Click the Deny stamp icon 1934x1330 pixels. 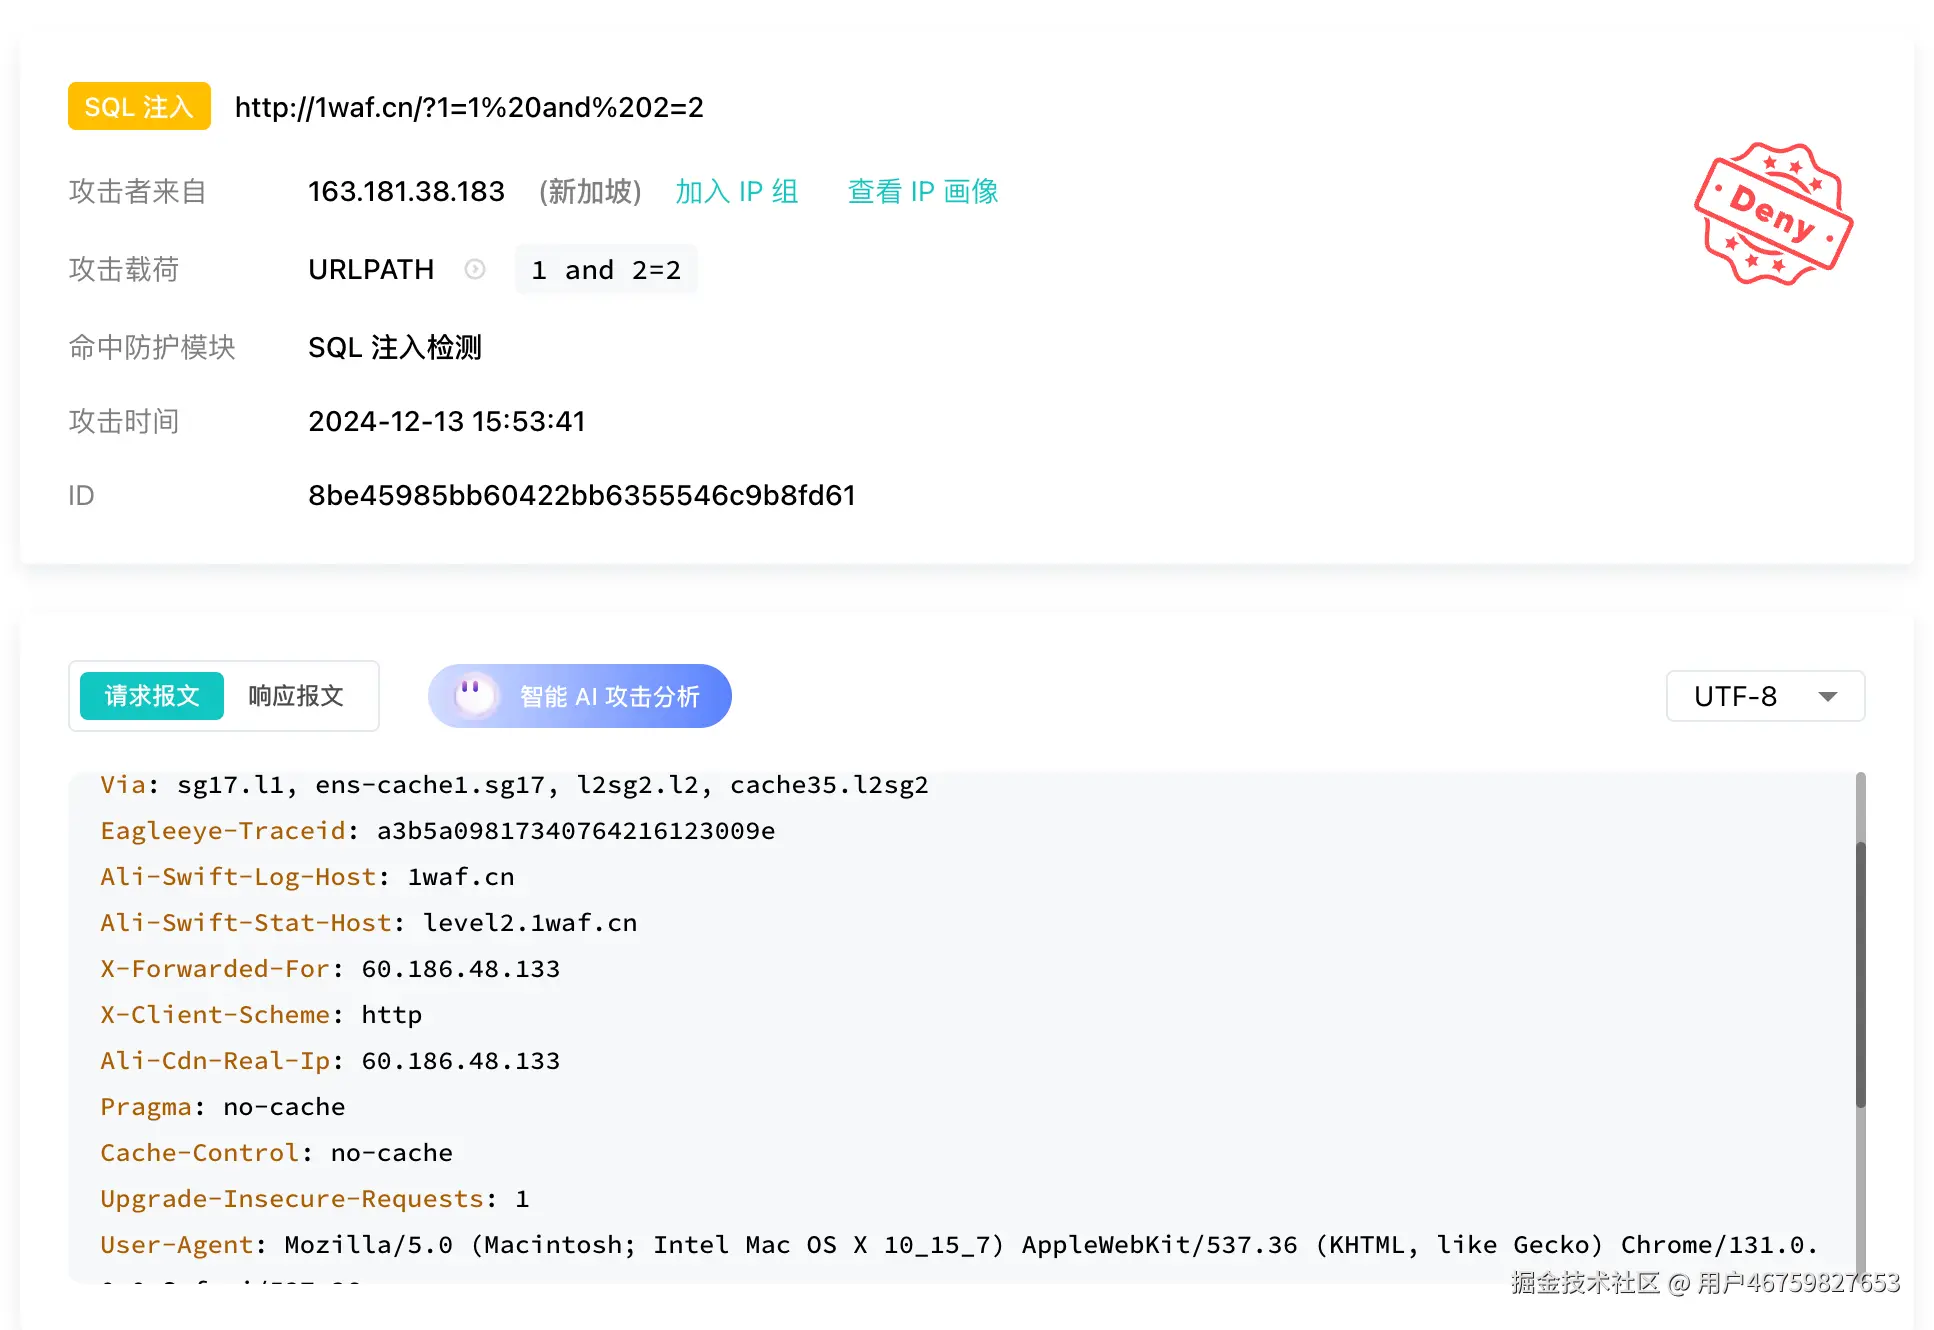coord(1773,214)
